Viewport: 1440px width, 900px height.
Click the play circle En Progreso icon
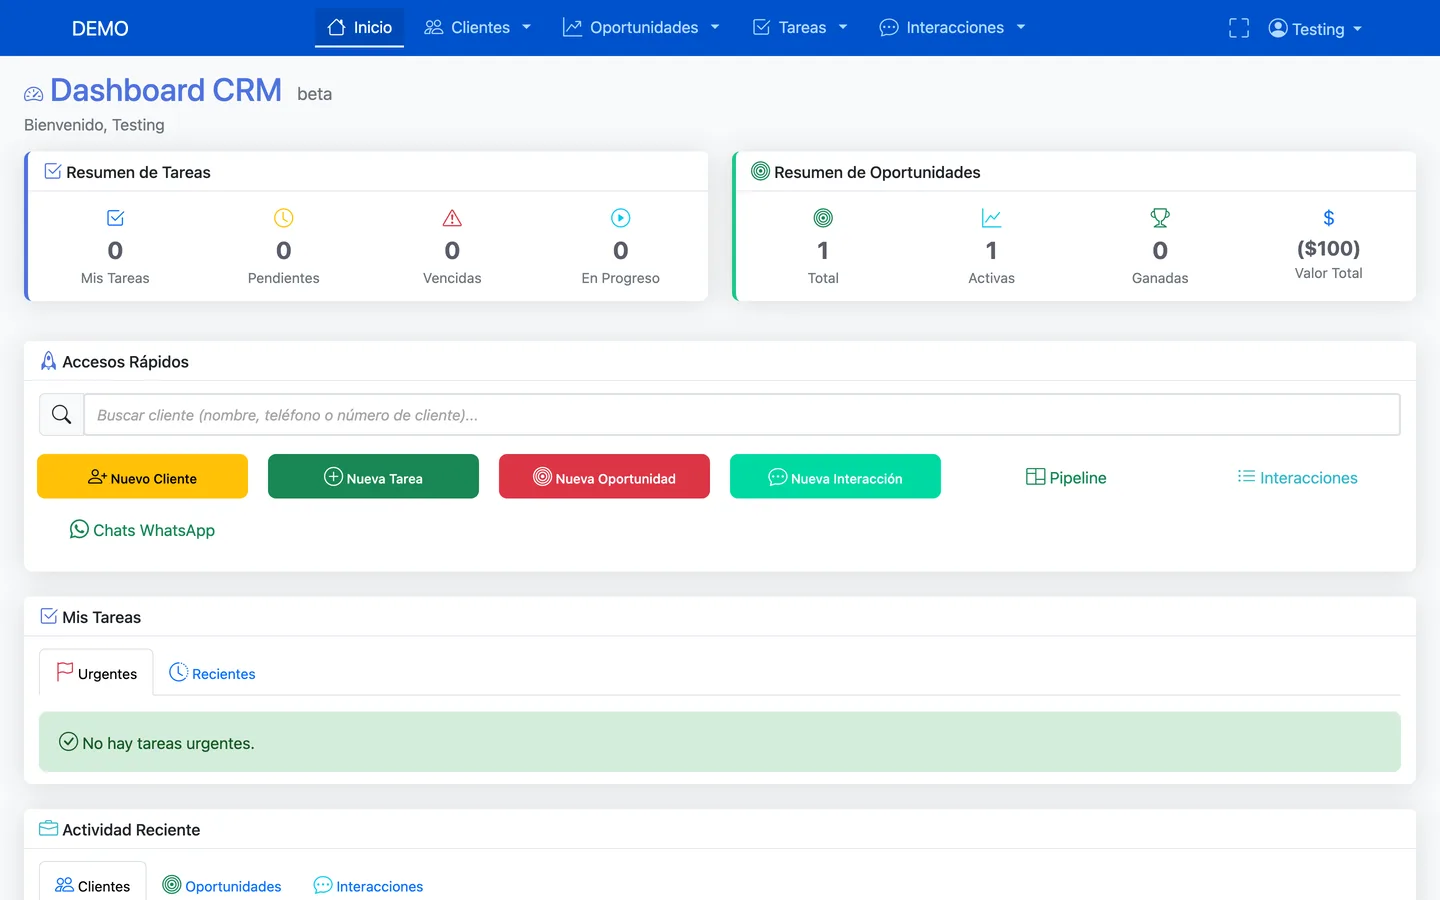coord(621,218)
